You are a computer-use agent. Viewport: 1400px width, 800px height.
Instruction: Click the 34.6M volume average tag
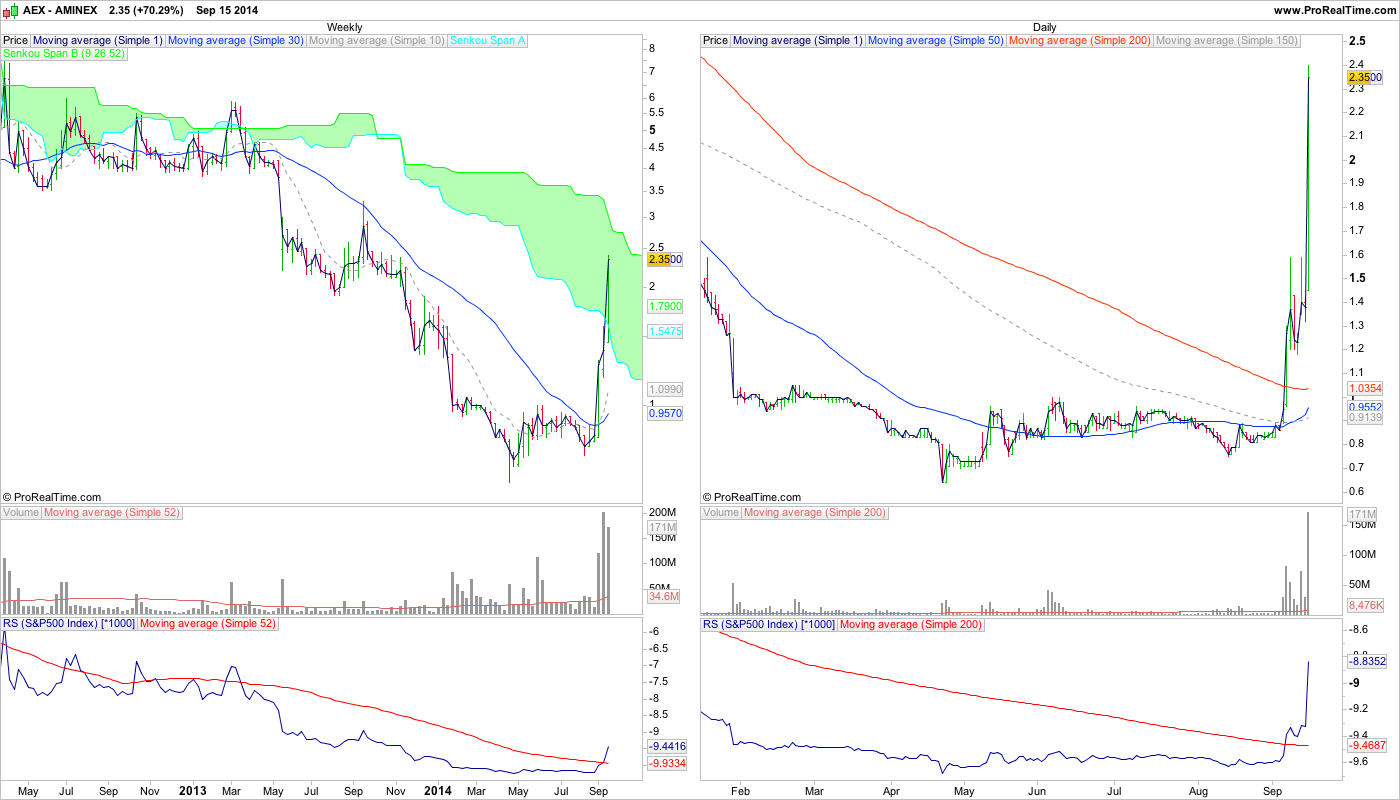pos(664,597)
